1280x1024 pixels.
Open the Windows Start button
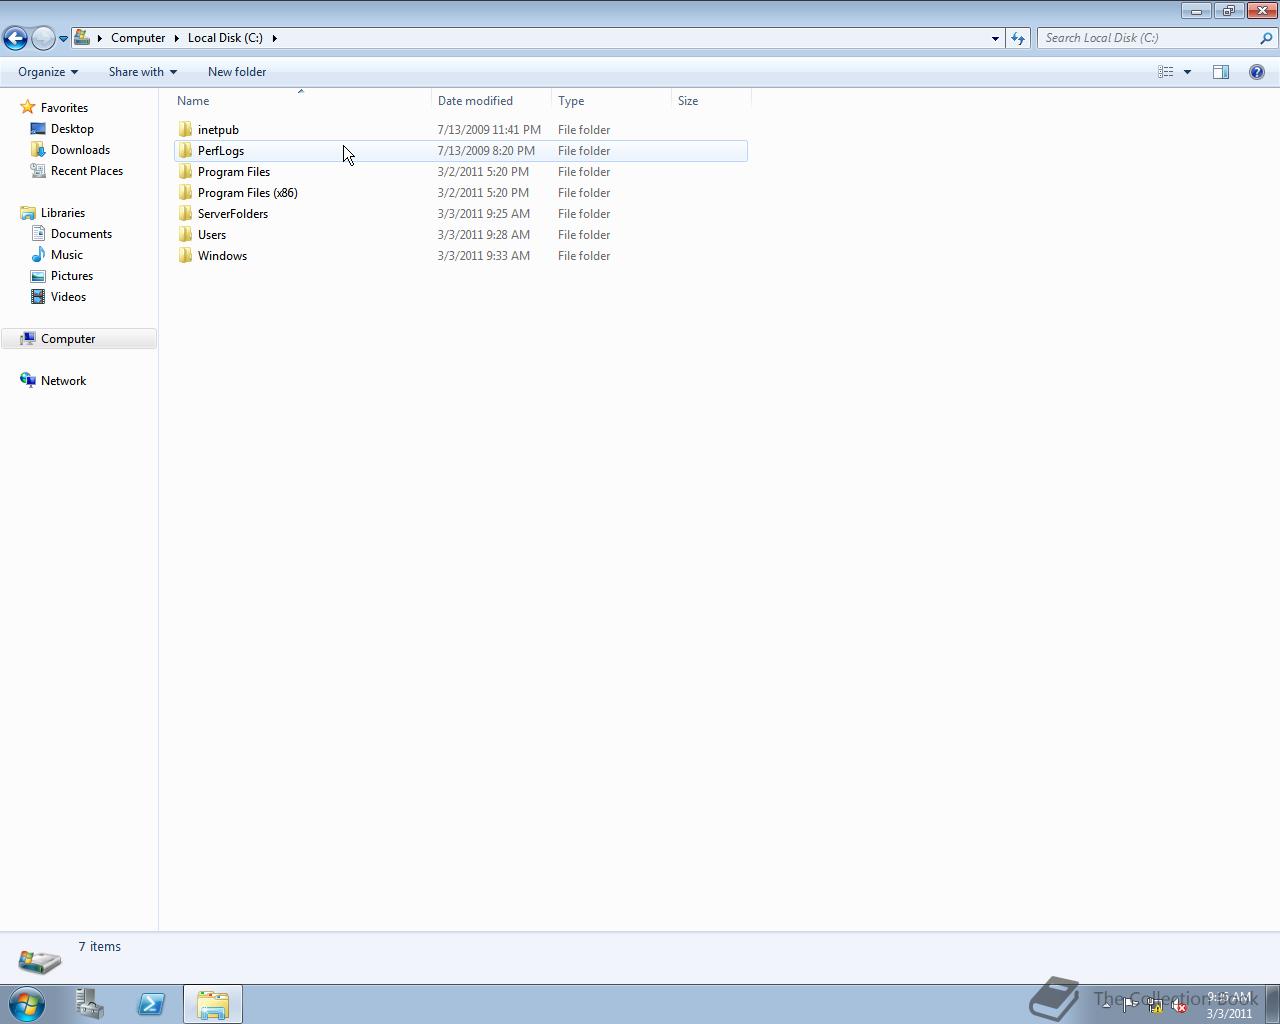(x=27, y=1004)
